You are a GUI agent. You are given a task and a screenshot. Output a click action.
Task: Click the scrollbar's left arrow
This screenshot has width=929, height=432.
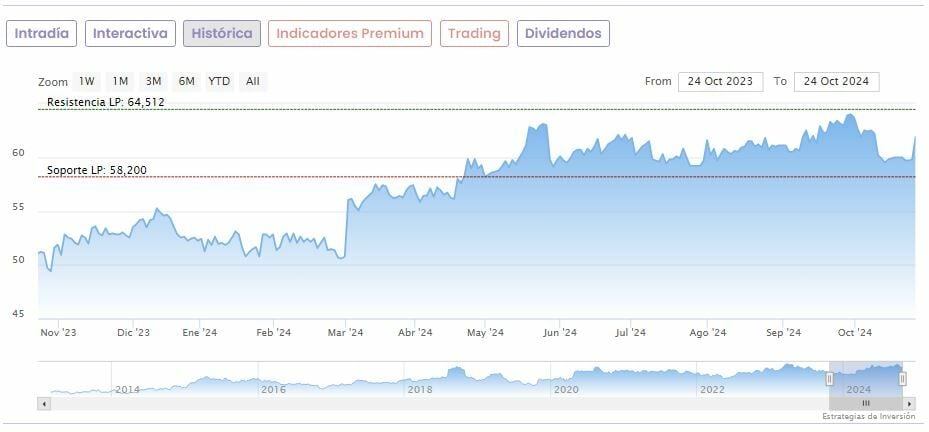(43, 403)
